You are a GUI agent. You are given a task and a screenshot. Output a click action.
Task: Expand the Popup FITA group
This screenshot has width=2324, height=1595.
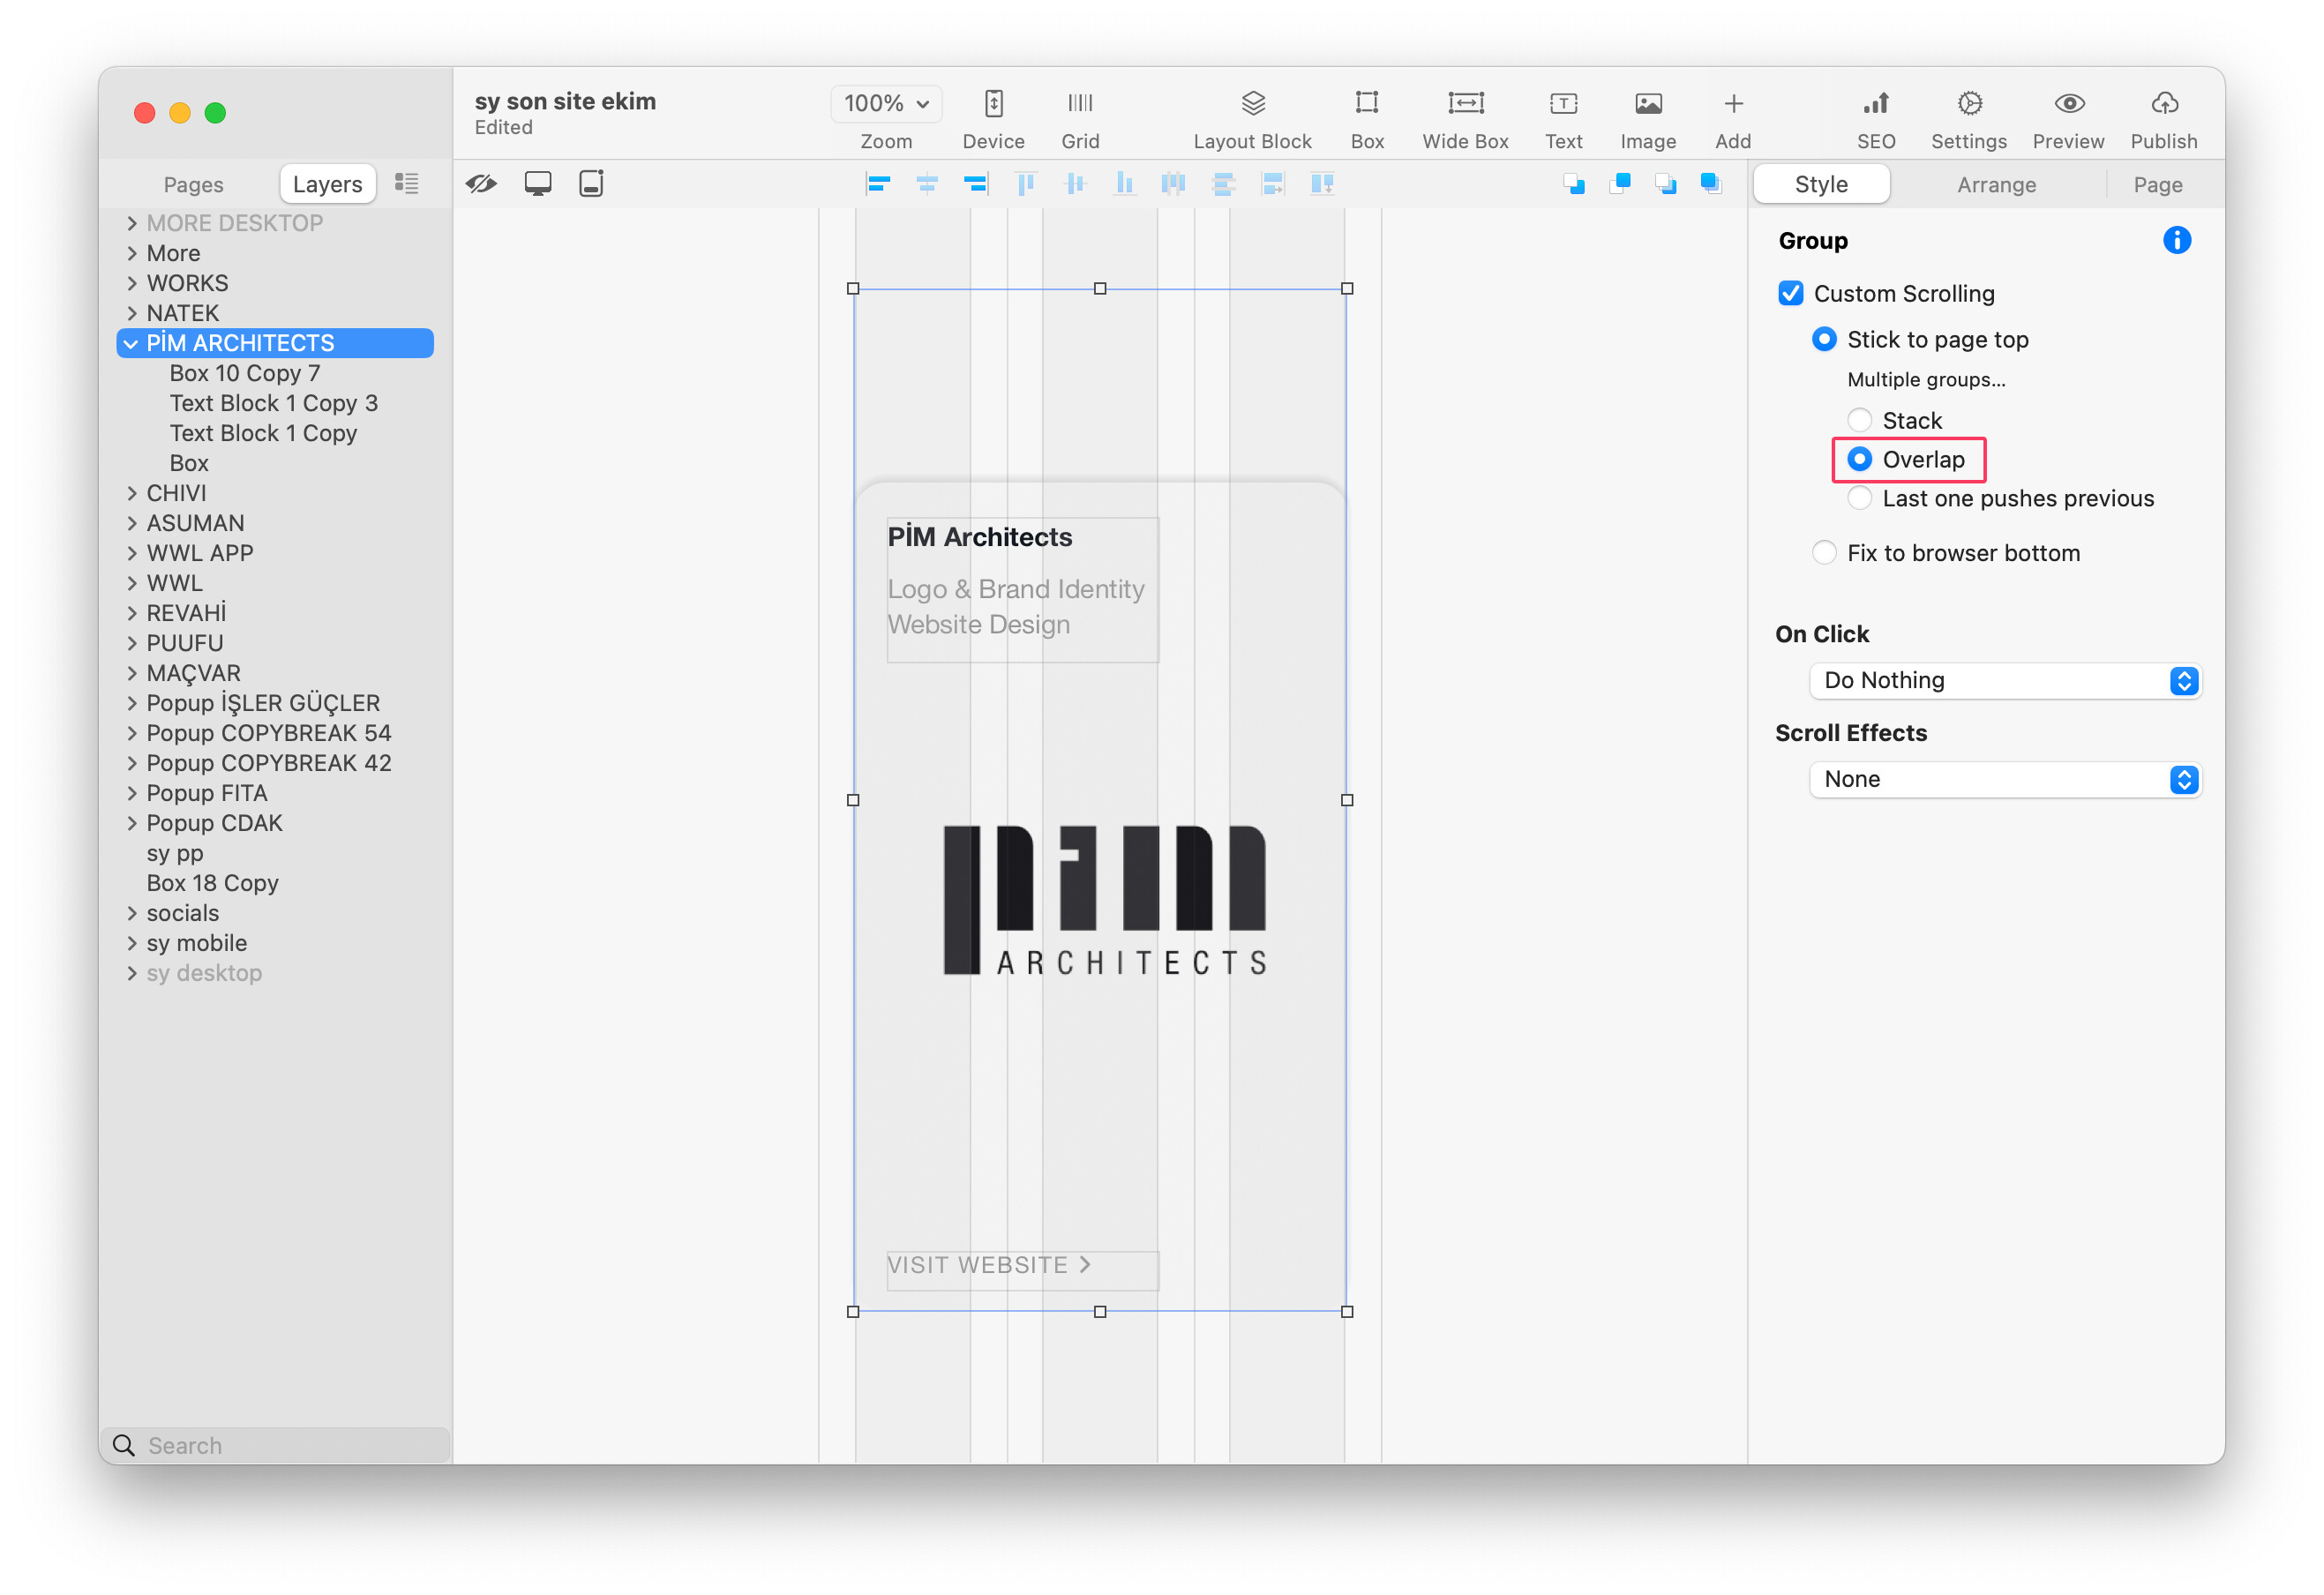[x=131, y=793]
